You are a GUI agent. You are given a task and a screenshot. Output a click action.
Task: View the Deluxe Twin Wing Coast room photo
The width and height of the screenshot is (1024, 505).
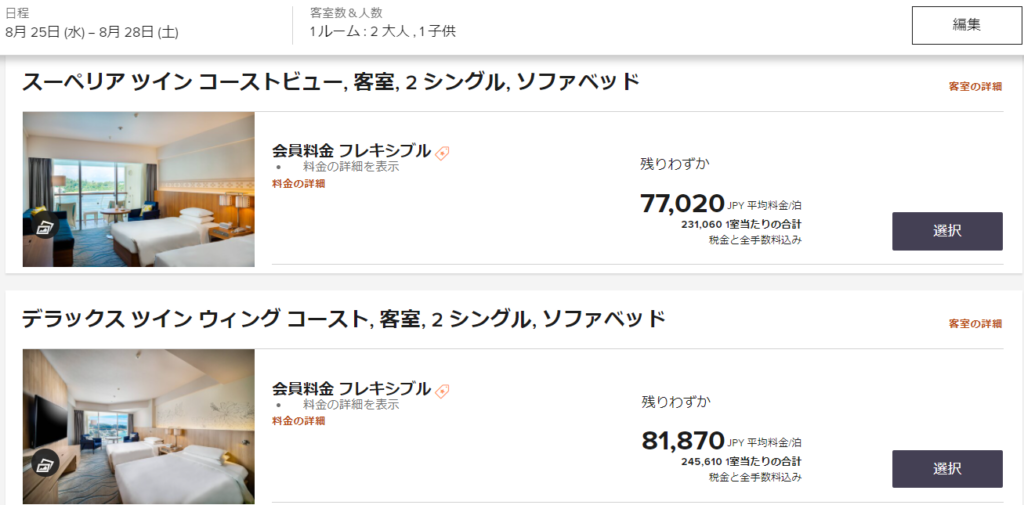tap(138, 426)
